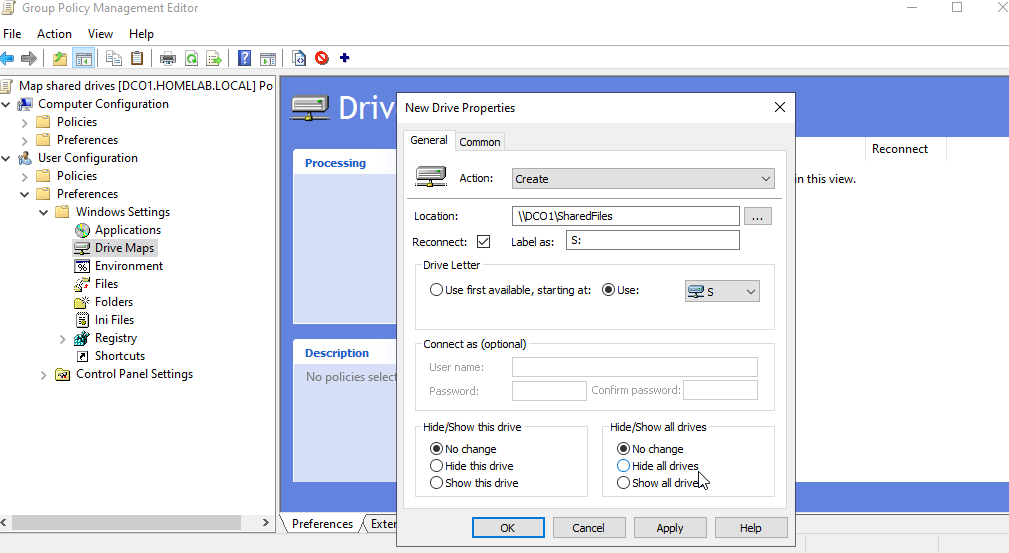Click the Registry node icon
The height and width of the screenshot is (553, 1009).
pos(82,338)
